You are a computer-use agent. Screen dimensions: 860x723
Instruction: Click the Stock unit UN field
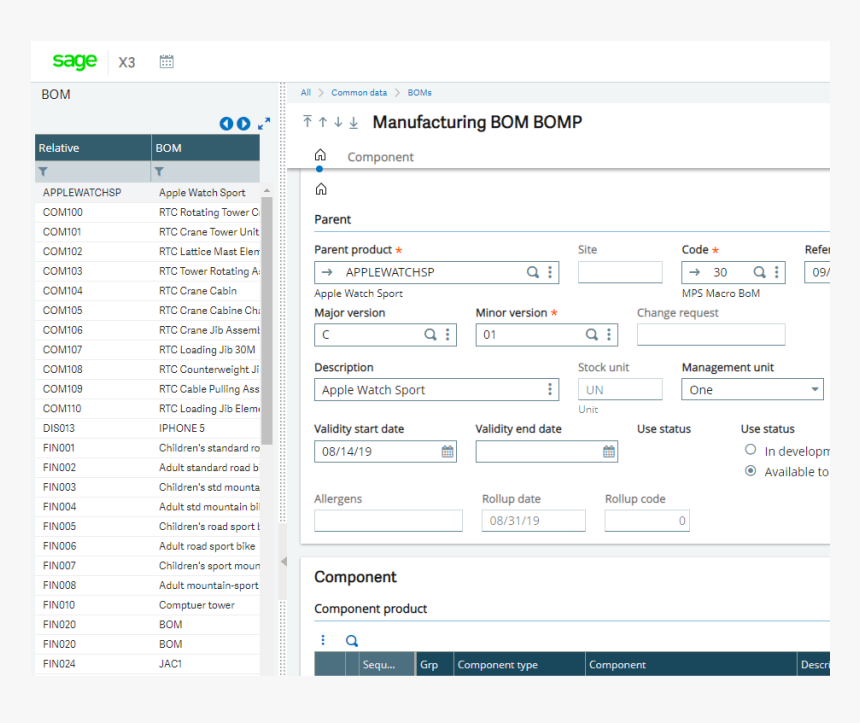point(620,389)
